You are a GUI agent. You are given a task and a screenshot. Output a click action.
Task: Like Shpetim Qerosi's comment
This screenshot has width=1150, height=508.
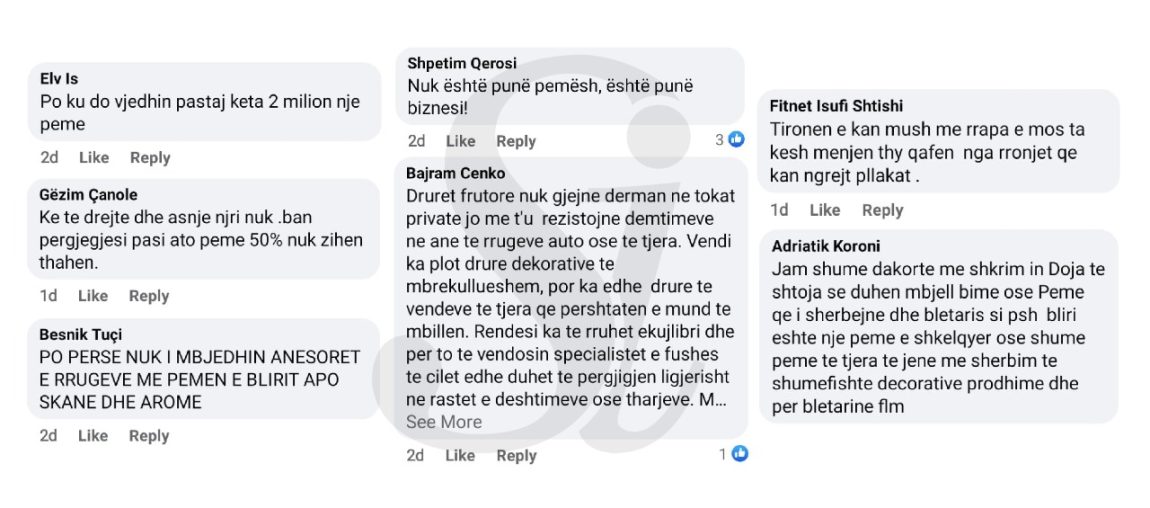461,141
